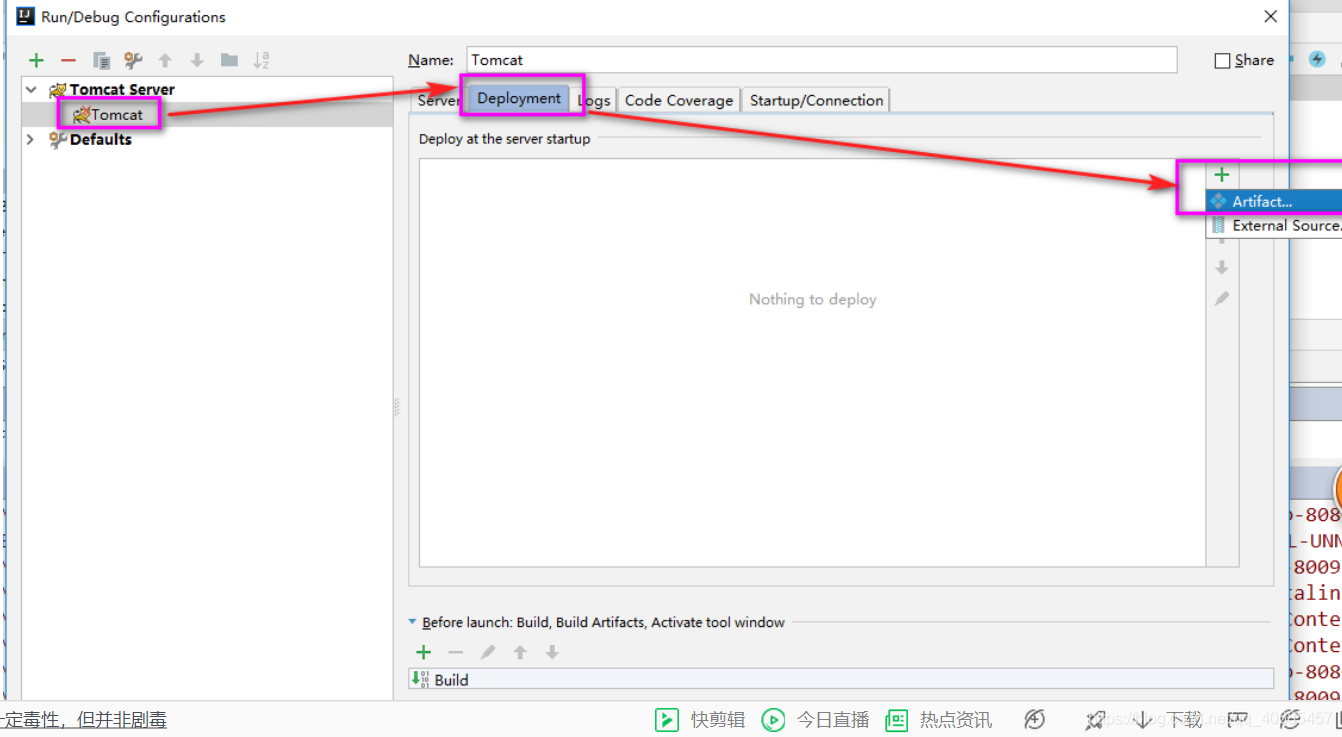Screen dimensions: 1342x737
Task: Remove selected configuration with red minus icon
Action: (x=68, y=61)
